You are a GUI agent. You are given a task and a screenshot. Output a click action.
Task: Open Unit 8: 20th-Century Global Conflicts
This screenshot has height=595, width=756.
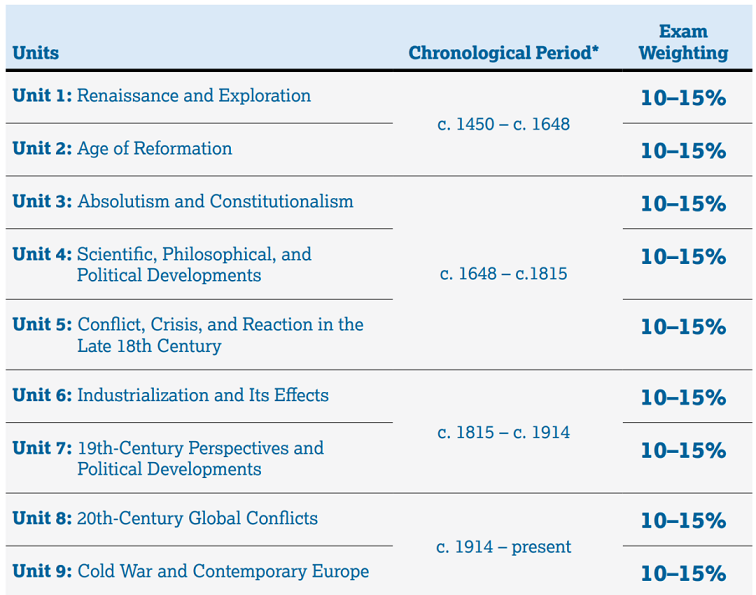point(165,518)
